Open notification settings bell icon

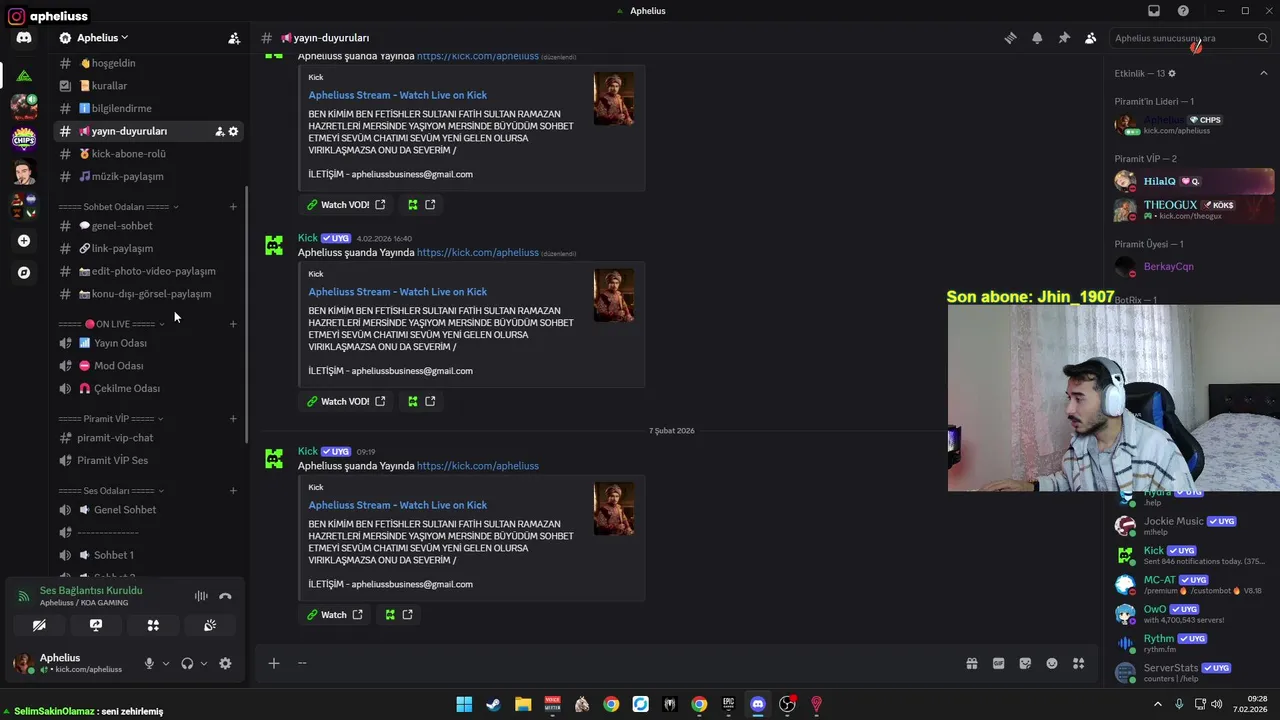[1037, 38]
